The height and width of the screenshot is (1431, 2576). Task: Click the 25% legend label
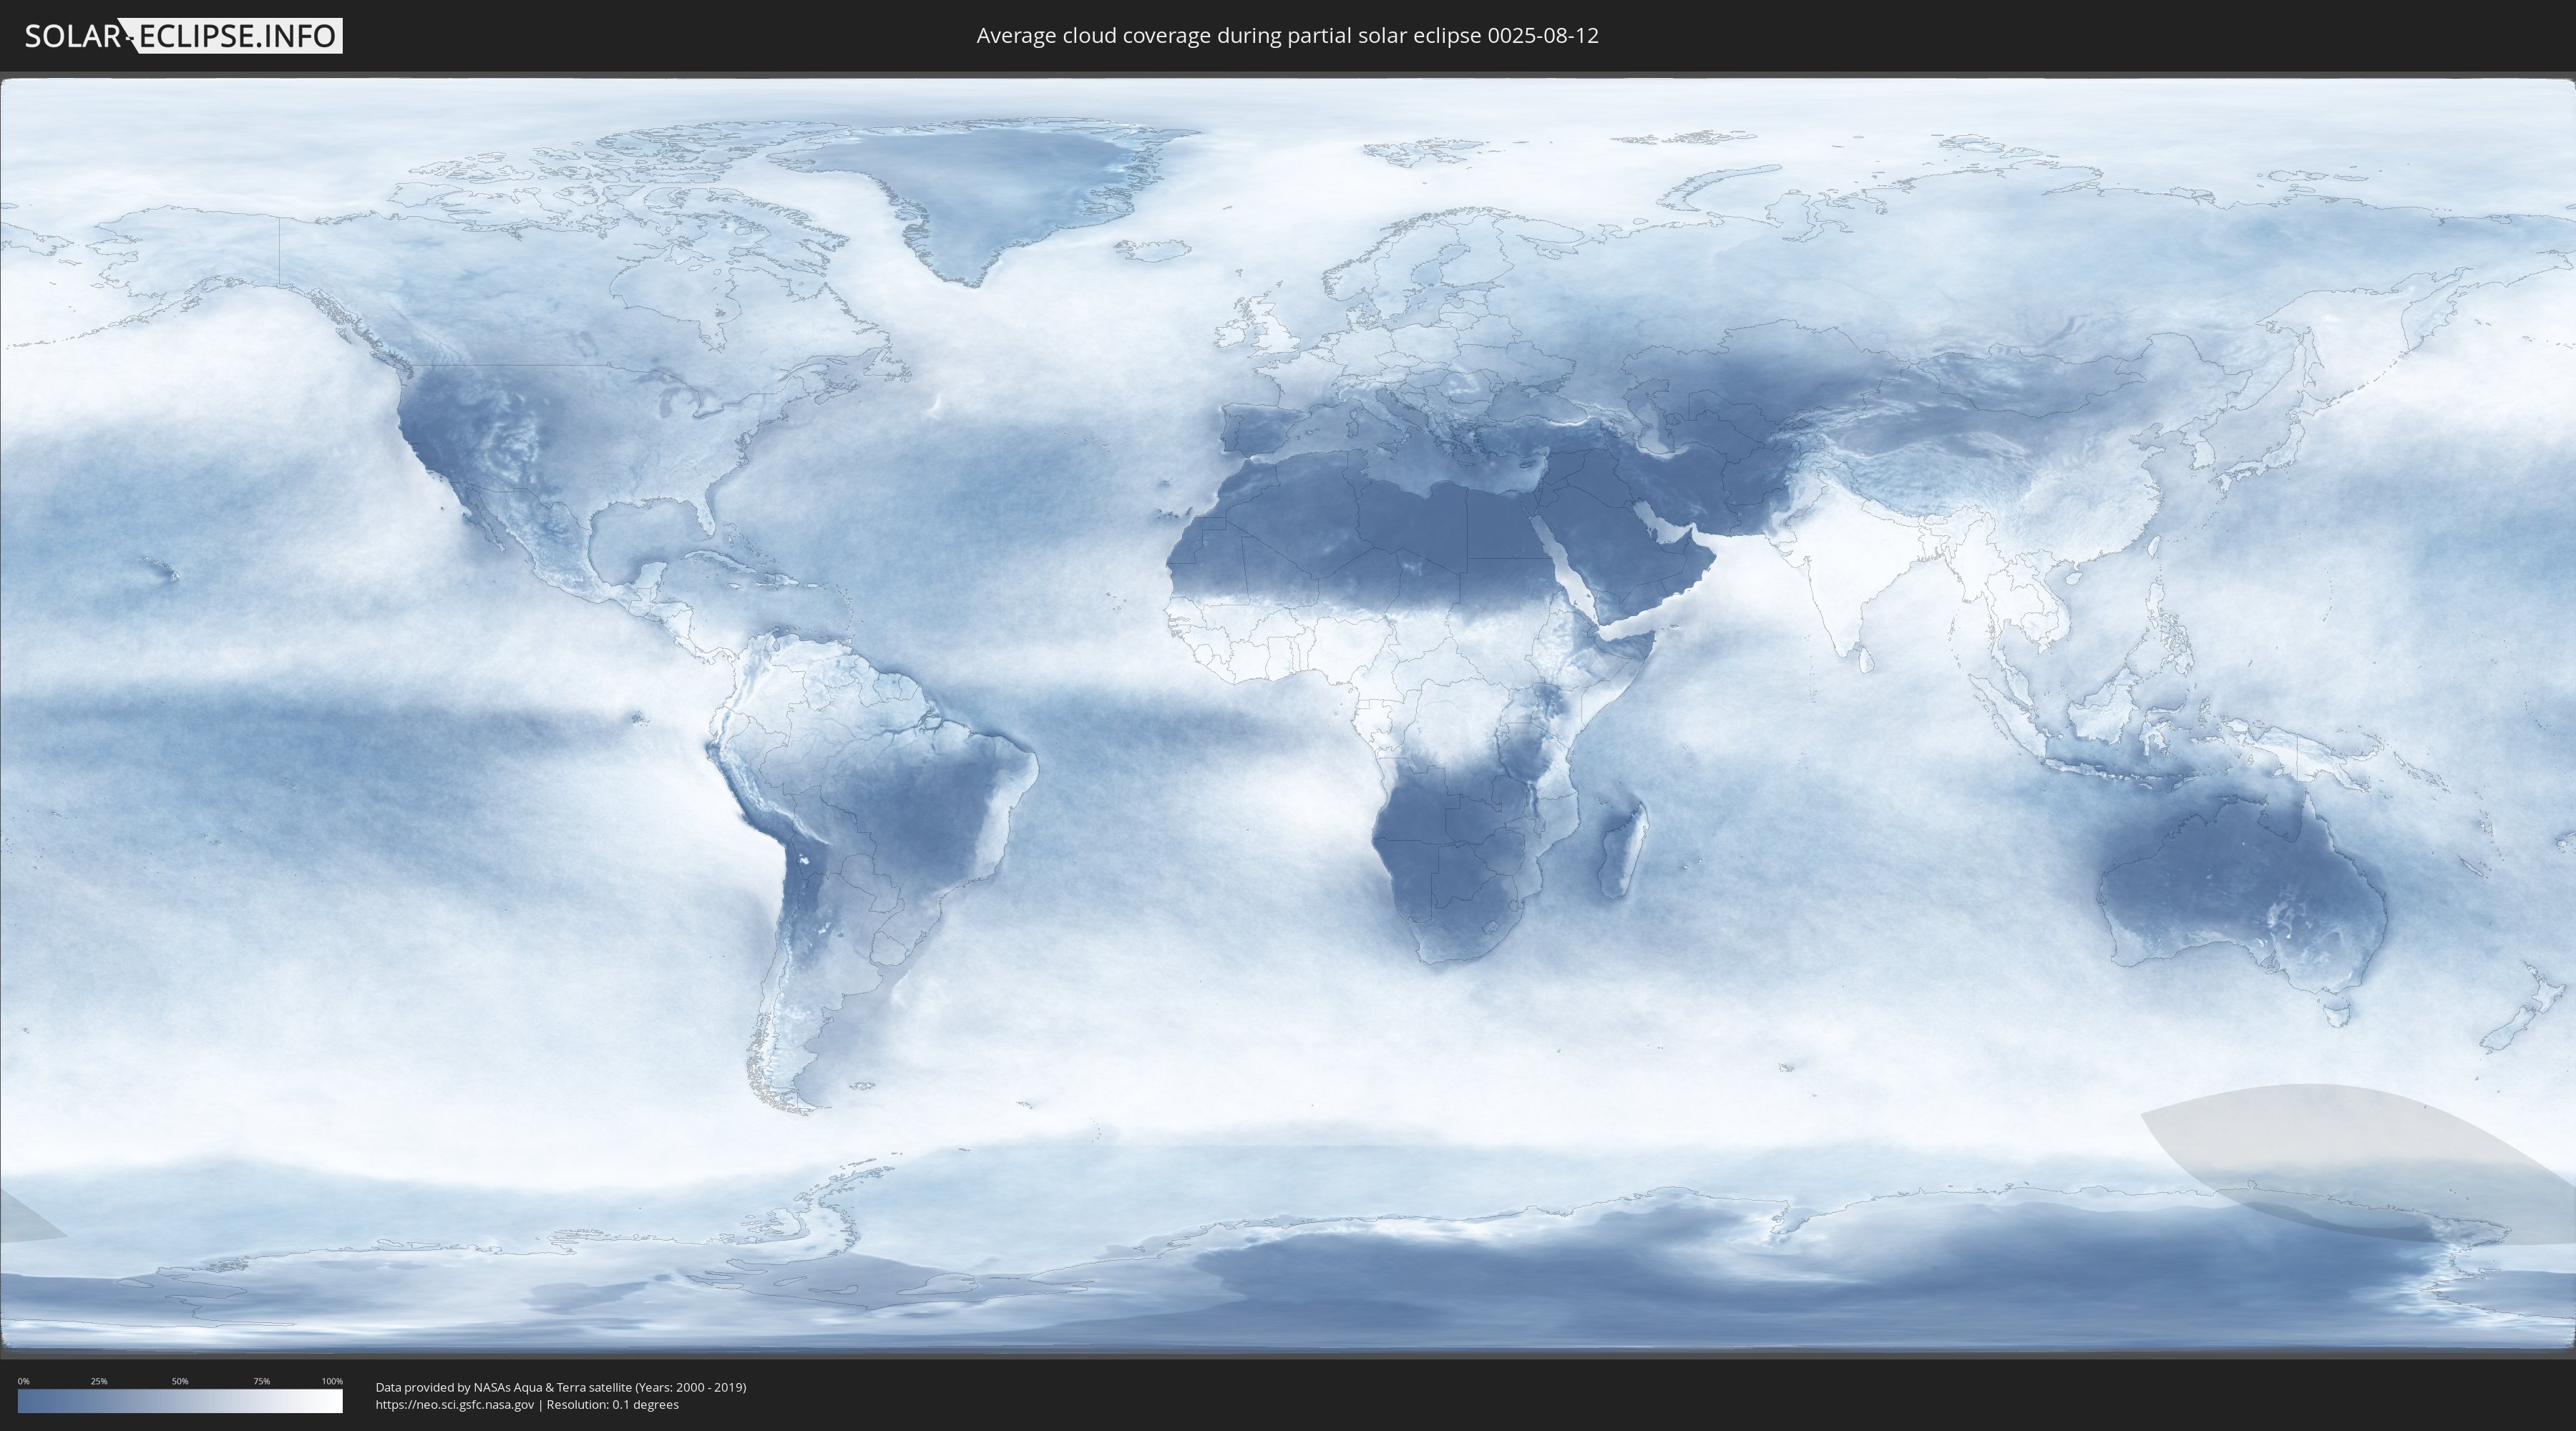[x=99, y=1381]
